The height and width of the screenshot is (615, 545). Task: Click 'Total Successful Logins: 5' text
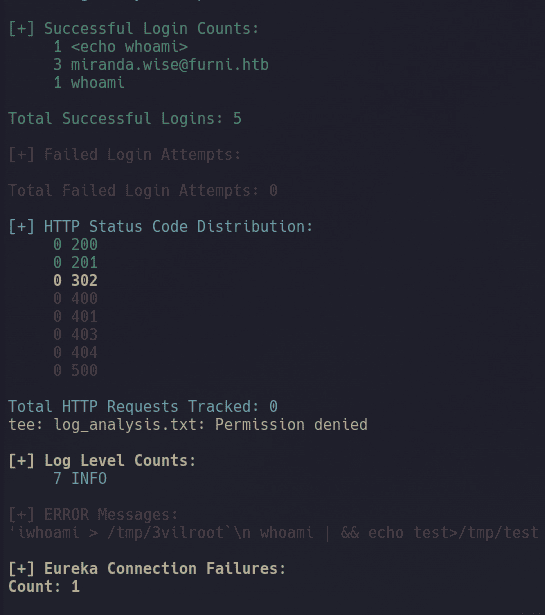(125, 118)
